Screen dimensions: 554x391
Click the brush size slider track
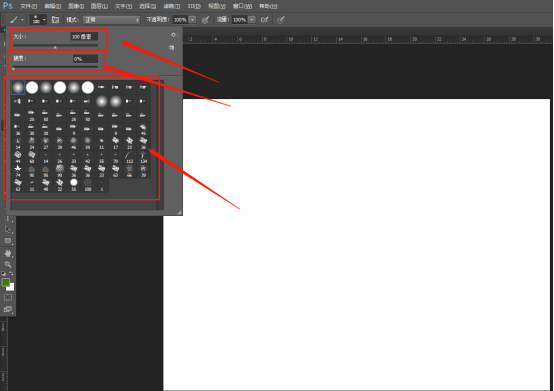tap(55, 46)
